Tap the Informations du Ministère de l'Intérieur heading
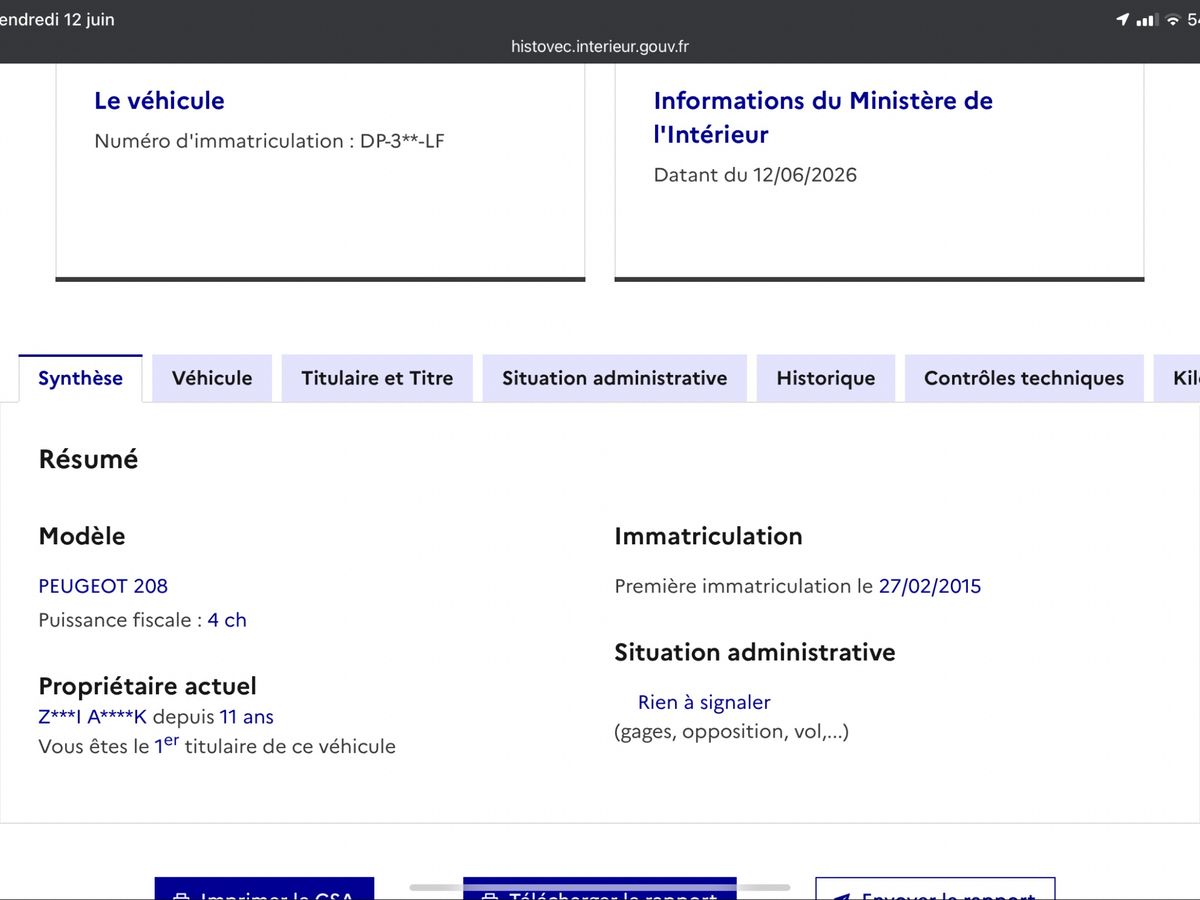Viewport: 1200px width, 900px height. tap(823, 117)
